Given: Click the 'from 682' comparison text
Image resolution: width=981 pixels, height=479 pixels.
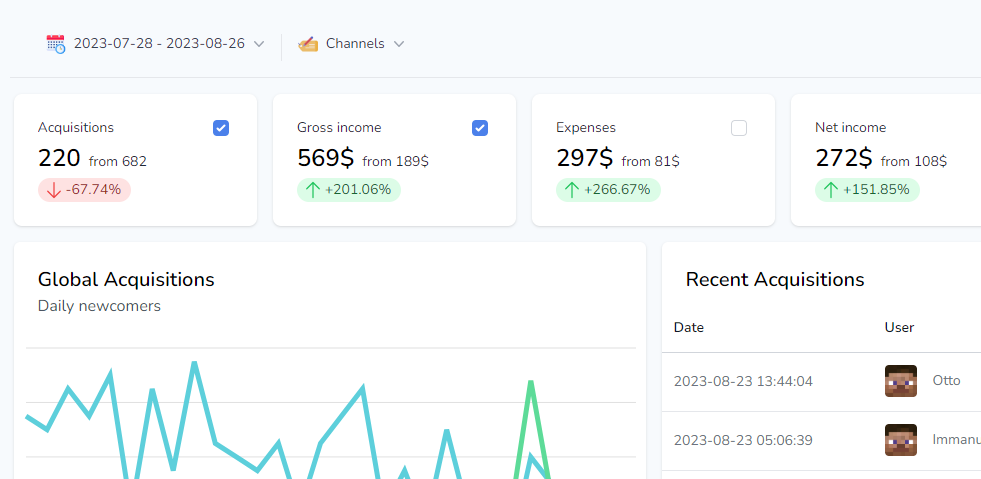Looking at the screenshot, I should (x=118, y=161).
